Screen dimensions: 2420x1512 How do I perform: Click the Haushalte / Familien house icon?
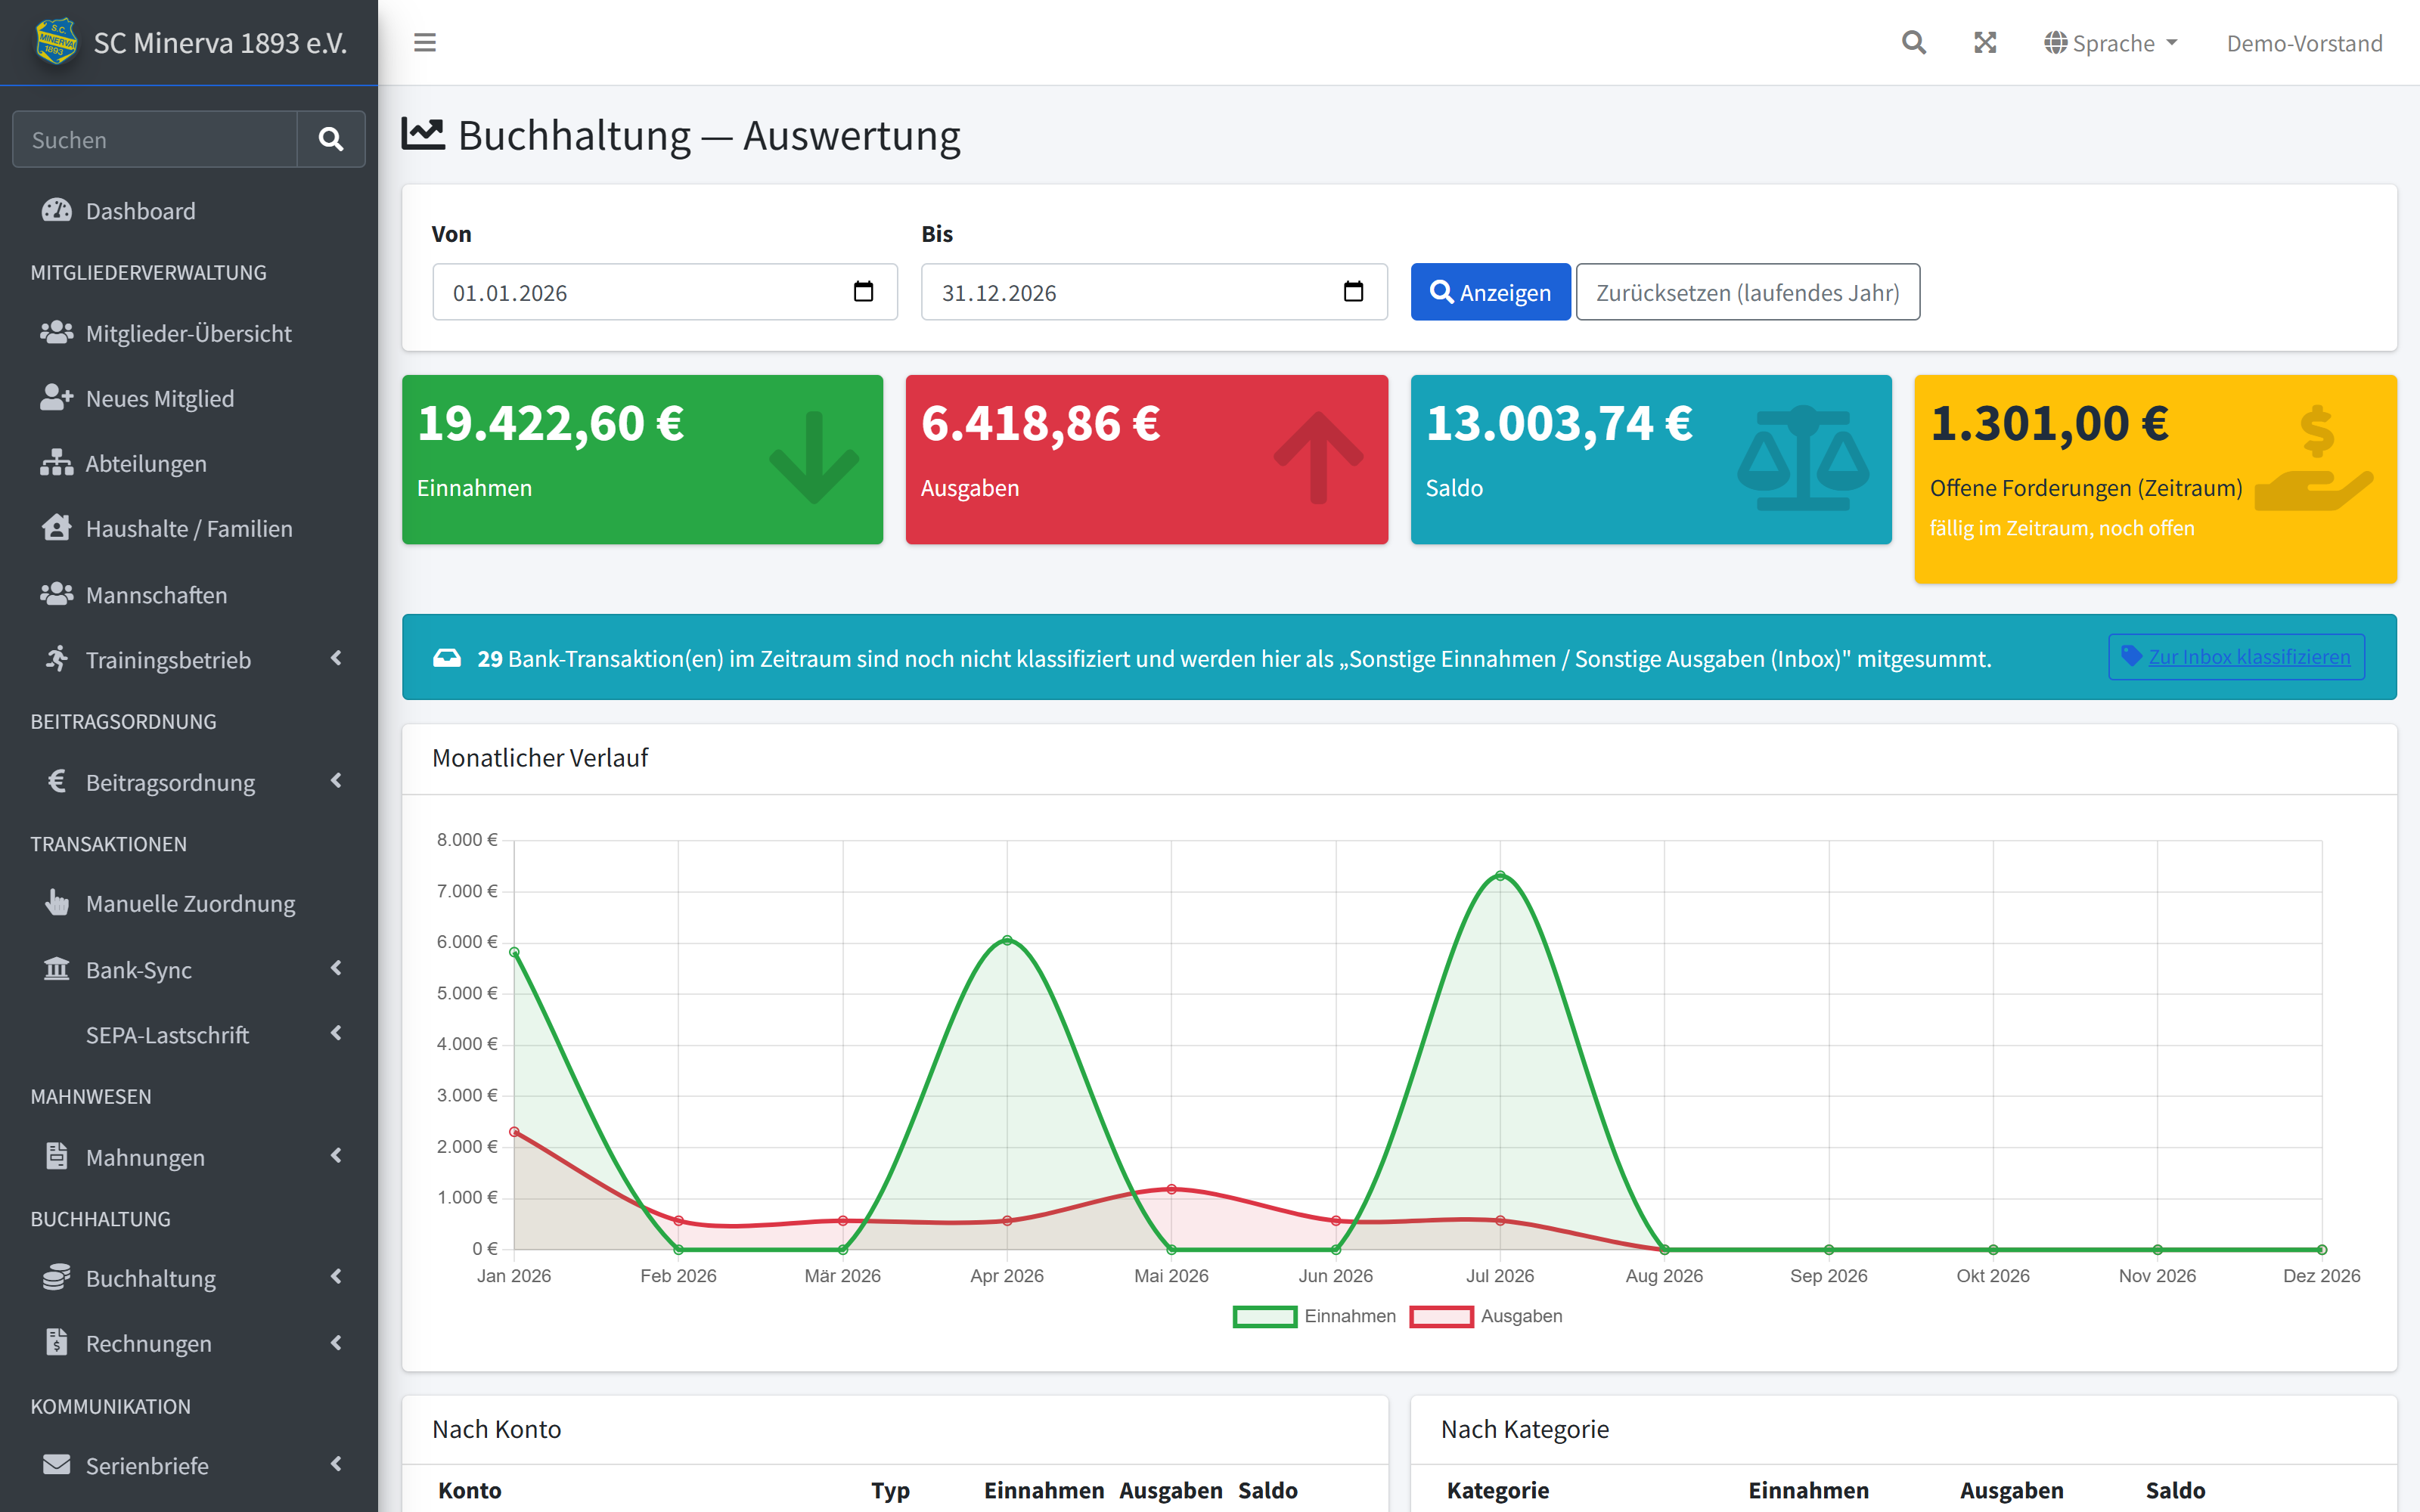tap(57, 528)
